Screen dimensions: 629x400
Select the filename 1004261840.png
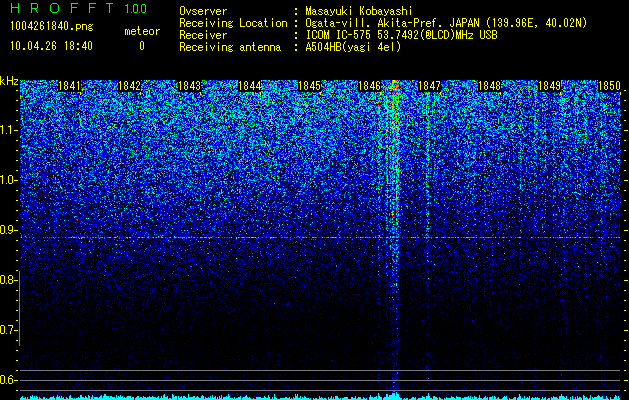click(52, 26)
